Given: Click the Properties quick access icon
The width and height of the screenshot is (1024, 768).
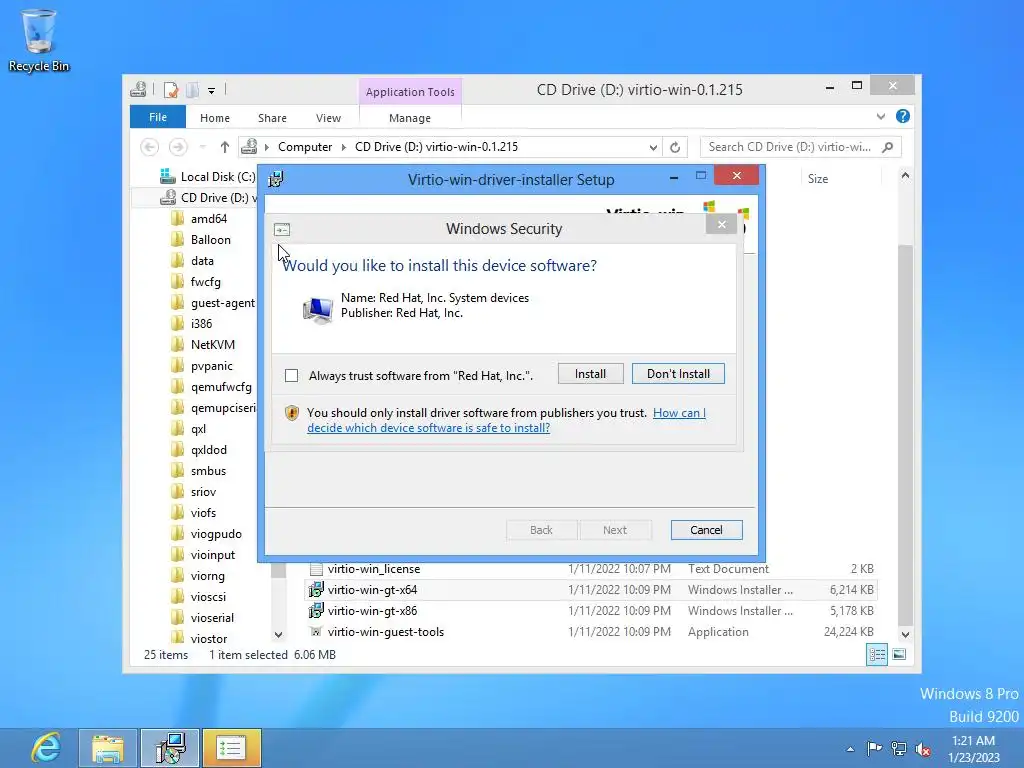Looking at the screenshot, I should pos(171,90).
